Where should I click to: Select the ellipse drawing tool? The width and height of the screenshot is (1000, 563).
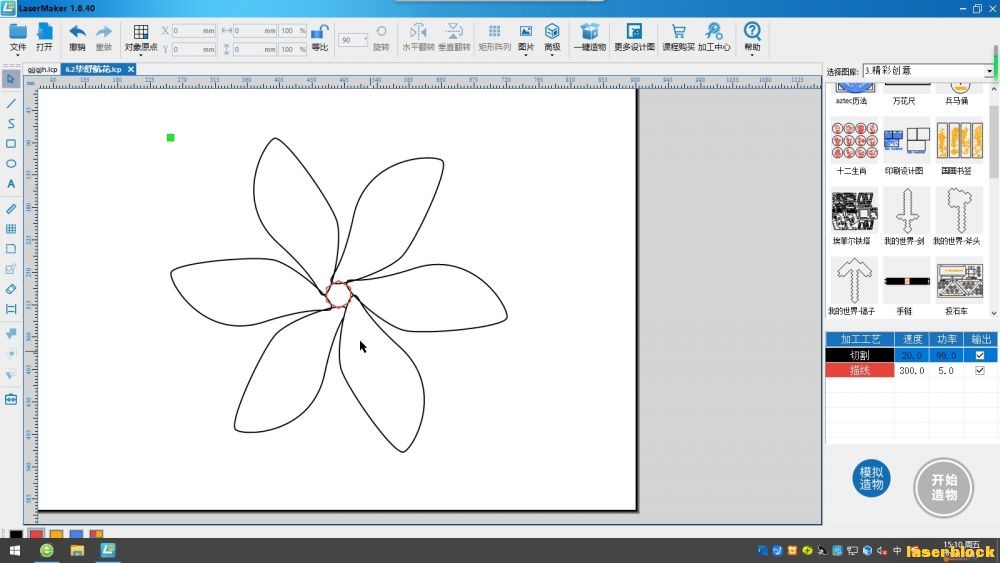click(x=11, y=164)
